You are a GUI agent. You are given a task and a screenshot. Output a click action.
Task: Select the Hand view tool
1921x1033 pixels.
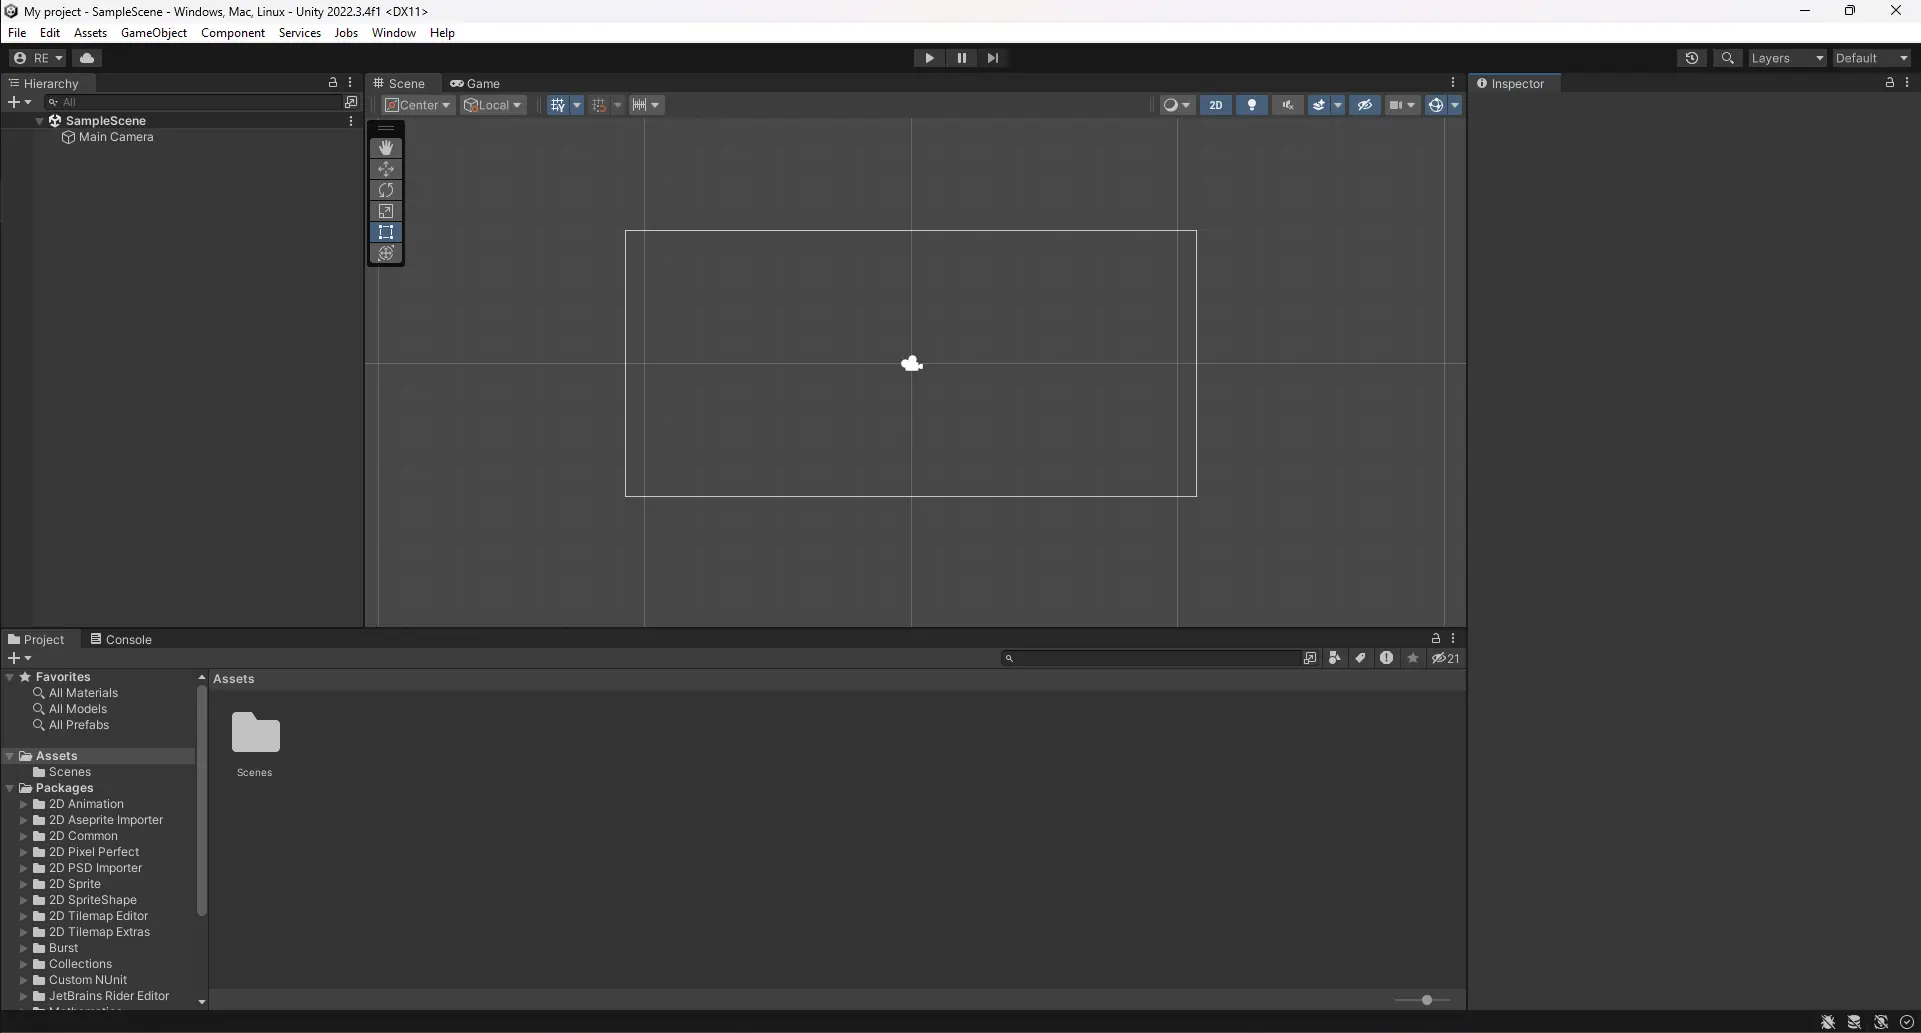tap(386, 148)
